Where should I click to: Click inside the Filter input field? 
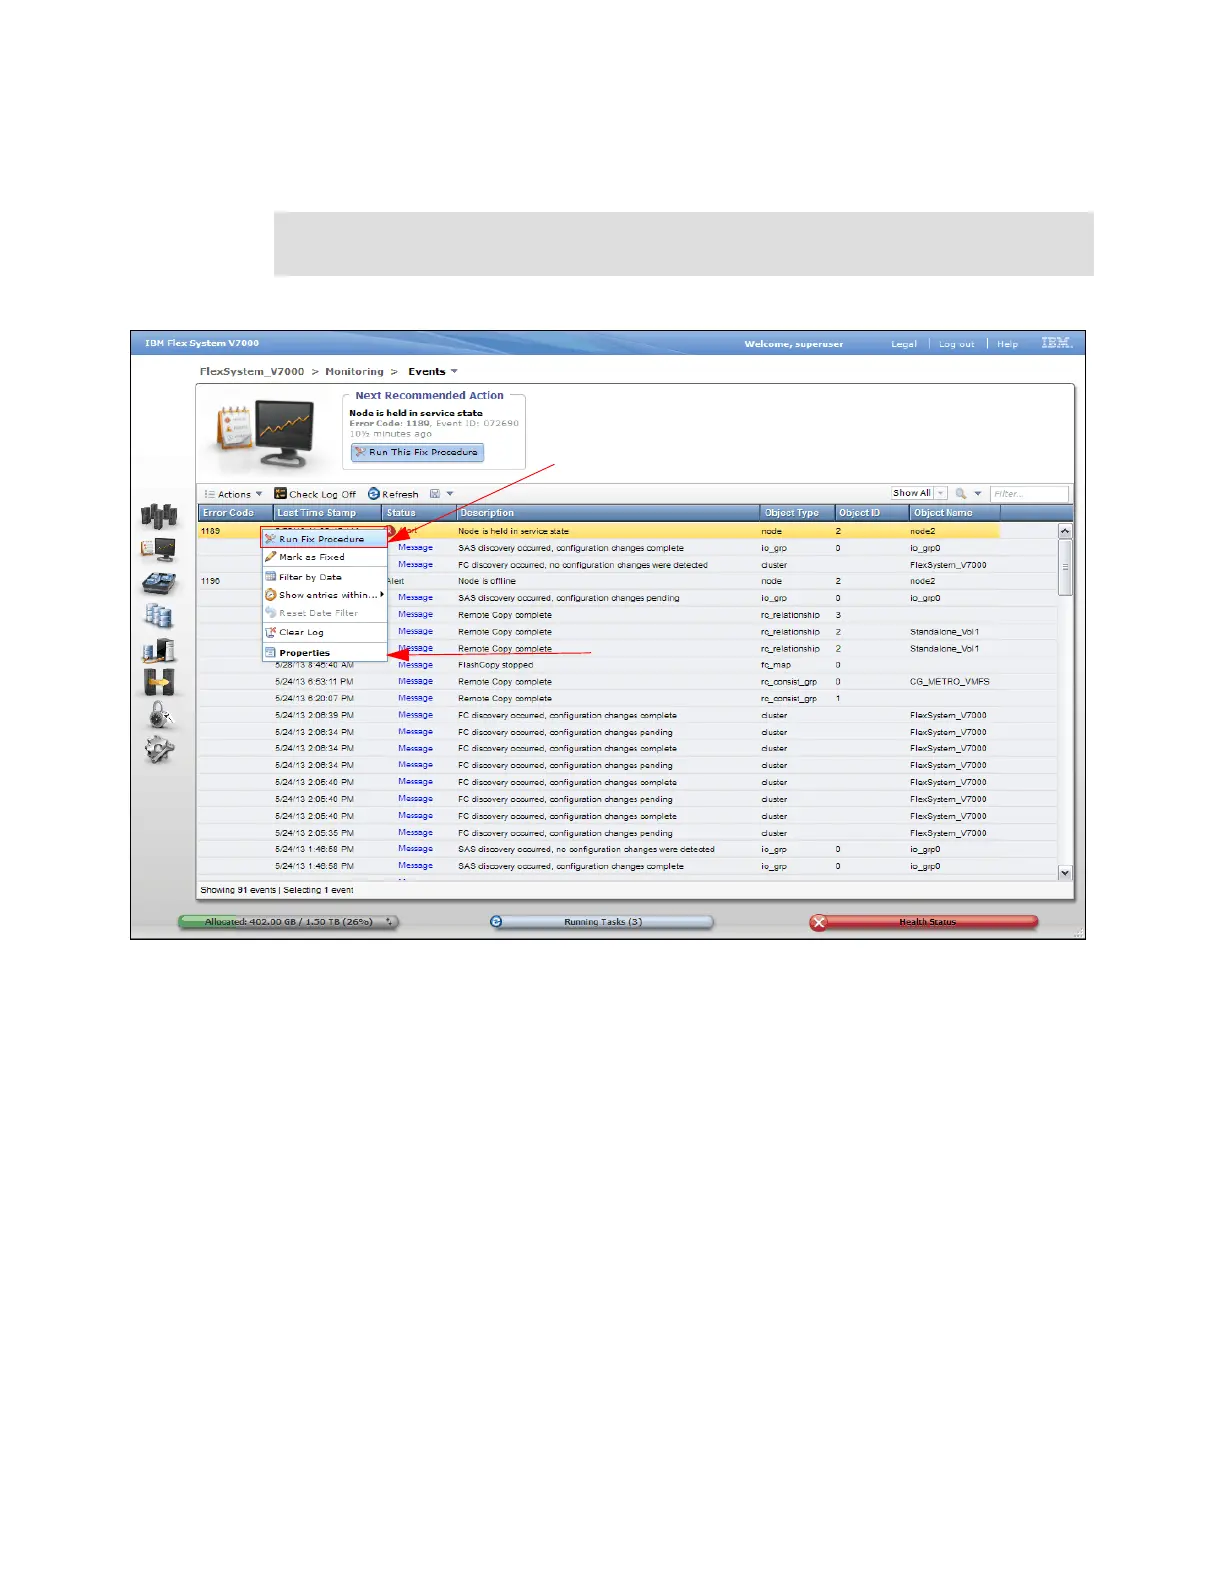[1029, 494]
